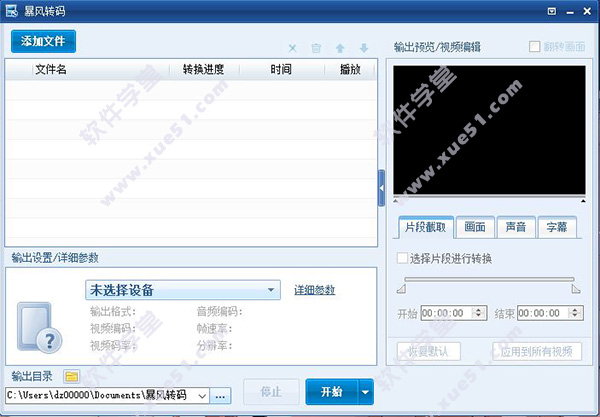Collapse the preview panel with side arrow
600x417 pixels.
(382, 188)
